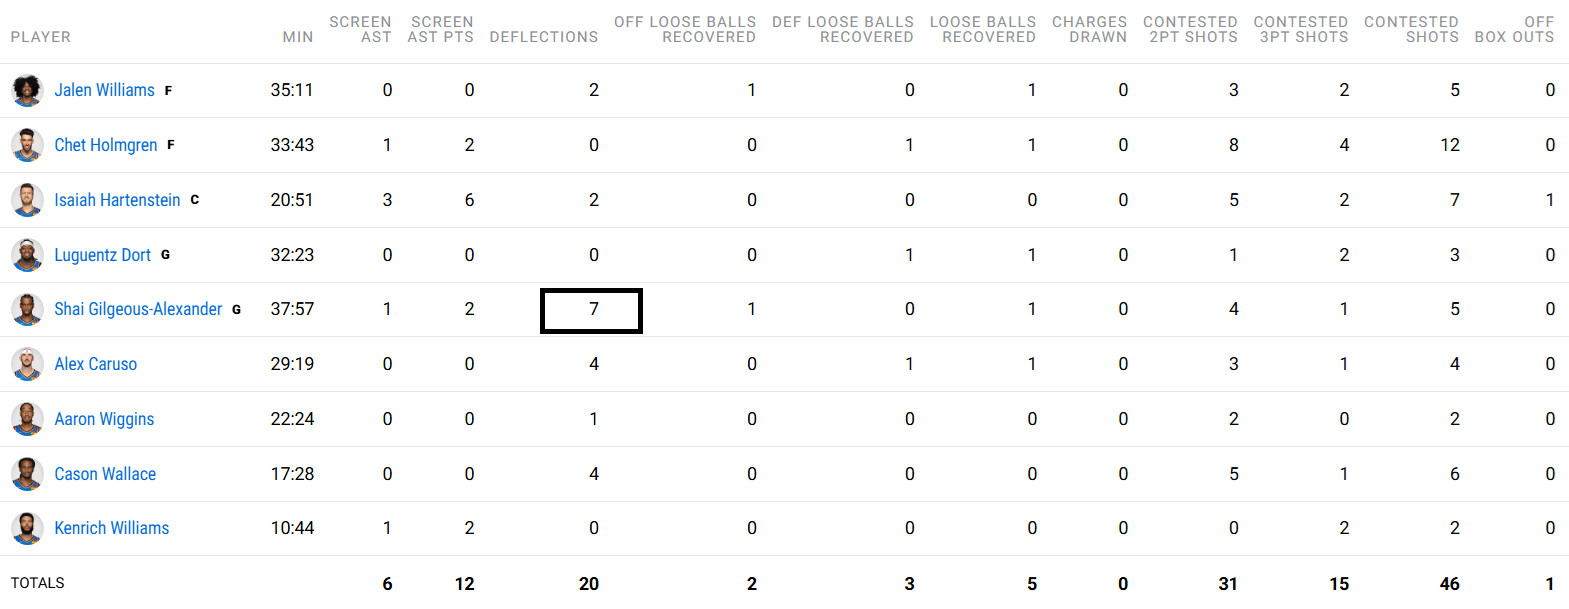Sort by the Player column header

[40, 37]
